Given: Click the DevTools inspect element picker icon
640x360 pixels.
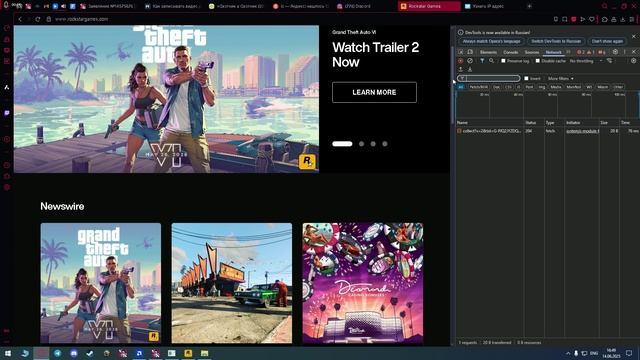Looking at the screenshot, I should (461, 52).
